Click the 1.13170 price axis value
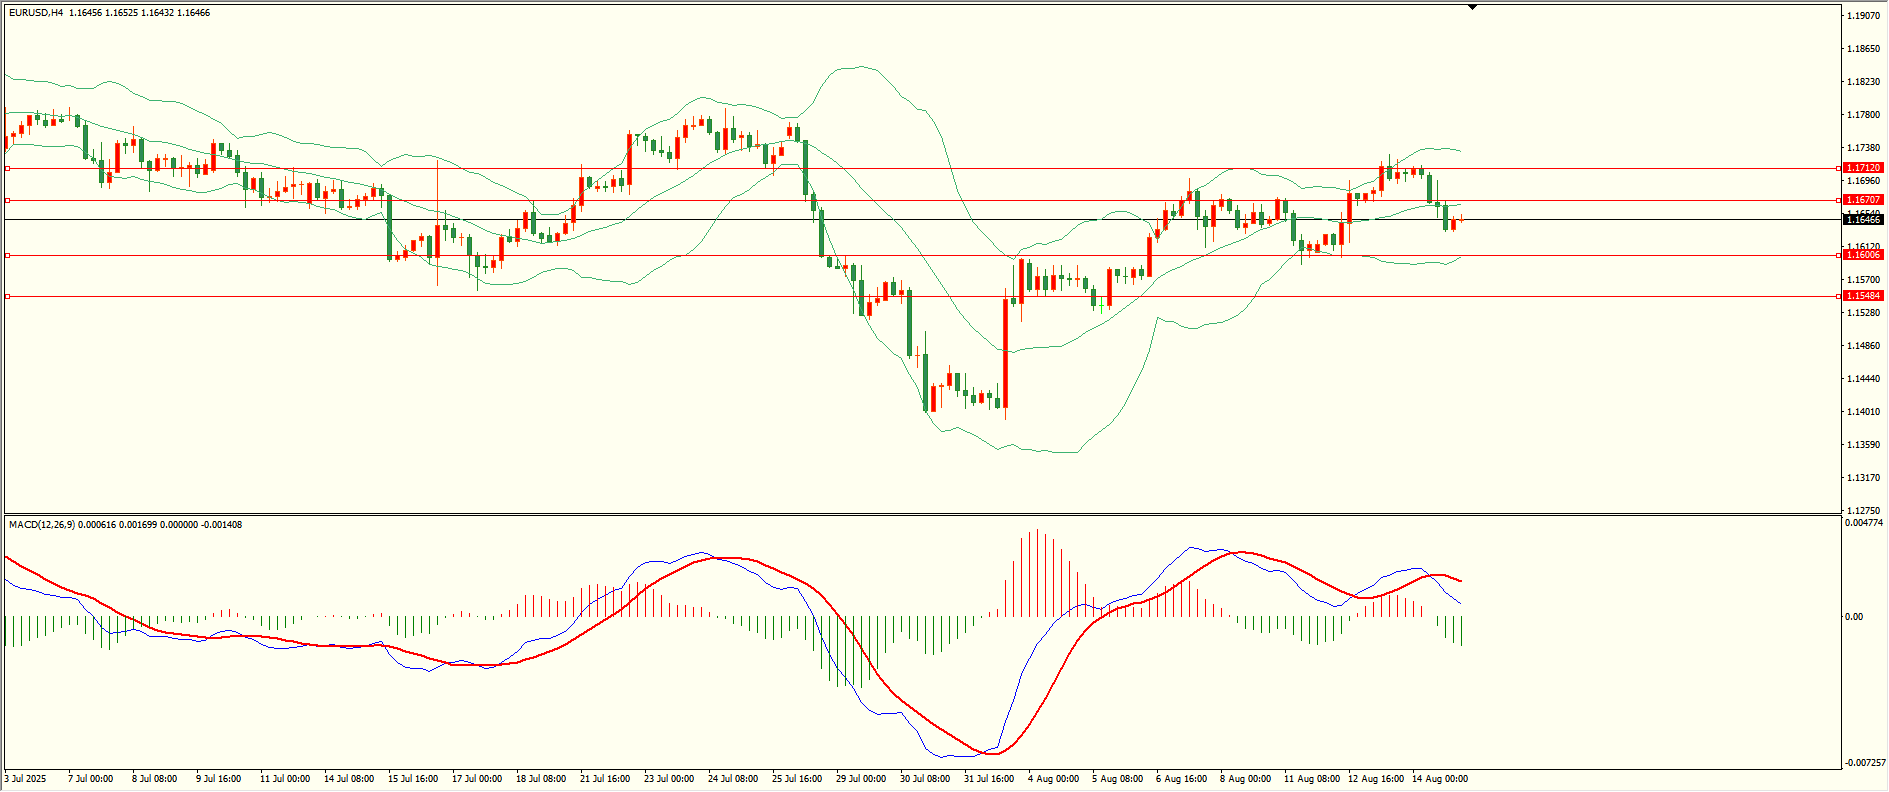This screenshot has height=792, width=1889. pyautogui.click(x=1863, y=478)
